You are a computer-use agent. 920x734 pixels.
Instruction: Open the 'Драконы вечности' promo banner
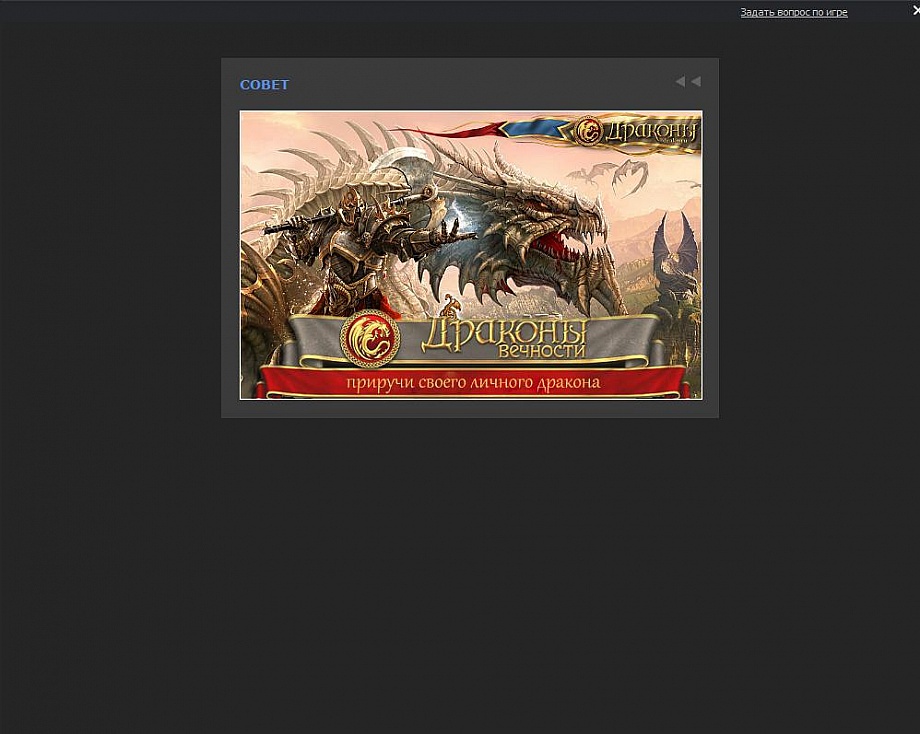click(x=471, y=255)
